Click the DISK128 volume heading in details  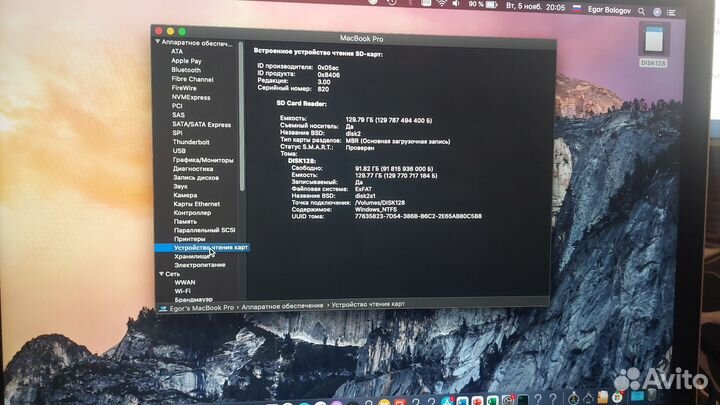coord(302,161)
